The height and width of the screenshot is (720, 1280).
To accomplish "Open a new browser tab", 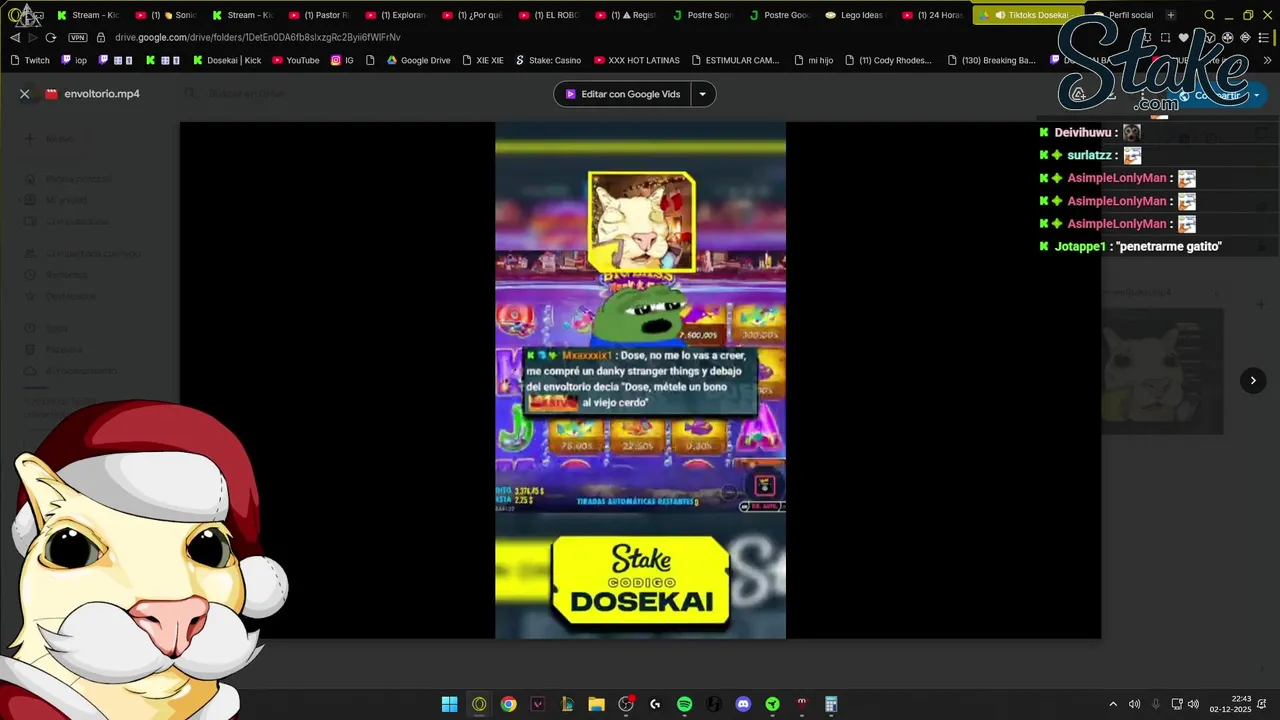I will [x=1171, y=15].
